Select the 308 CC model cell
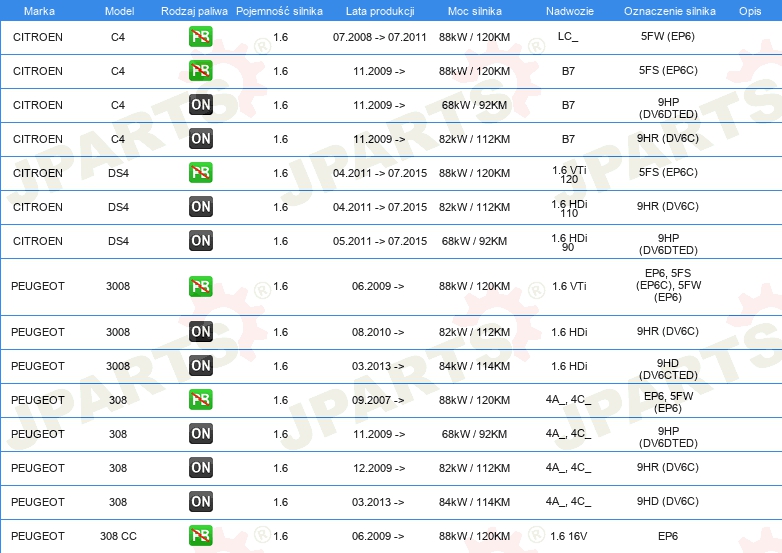The width and height of the screenshot is (782, 553). pos(118,536)
